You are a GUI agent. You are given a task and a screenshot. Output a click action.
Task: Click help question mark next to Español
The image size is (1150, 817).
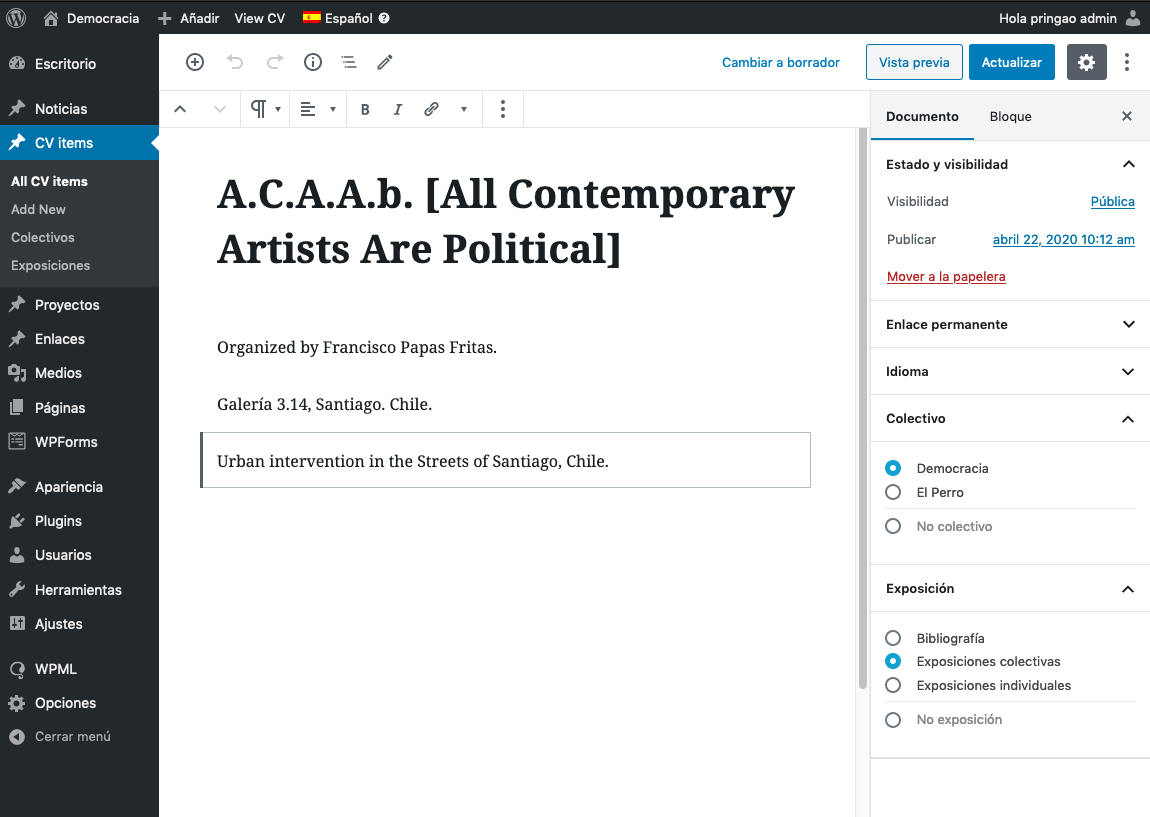point(384,18)
